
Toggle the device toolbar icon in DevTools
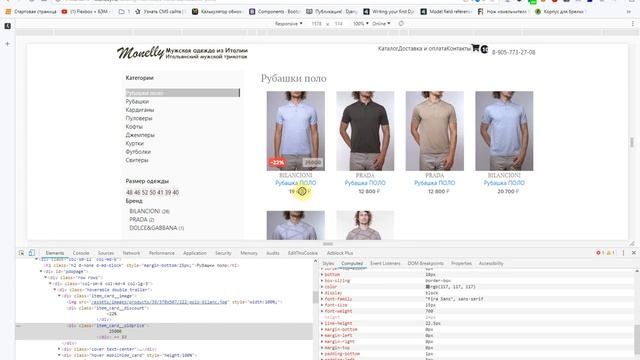[31, 253]
